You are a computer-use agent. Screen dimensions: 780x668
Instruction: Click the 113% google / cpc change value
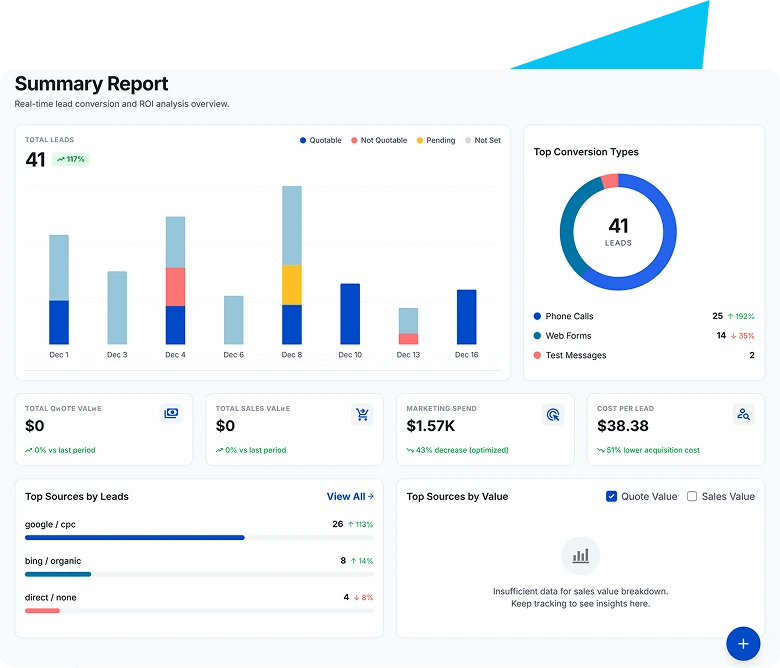click(x=360, y=524)
